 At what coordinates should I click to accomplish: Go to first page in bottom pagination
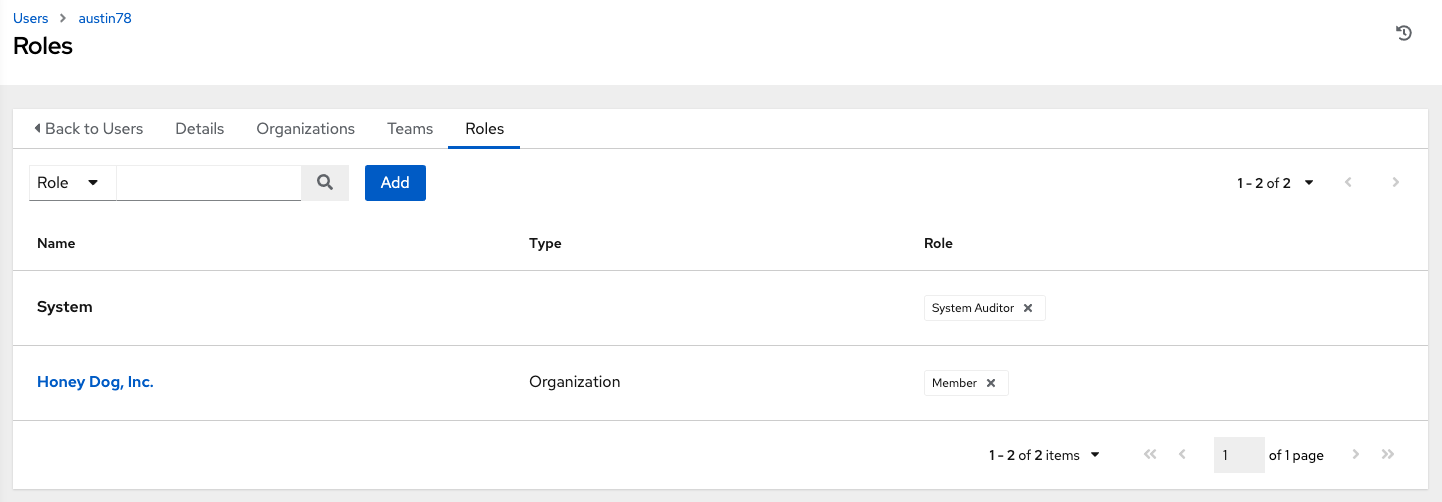pos(1150,454)
